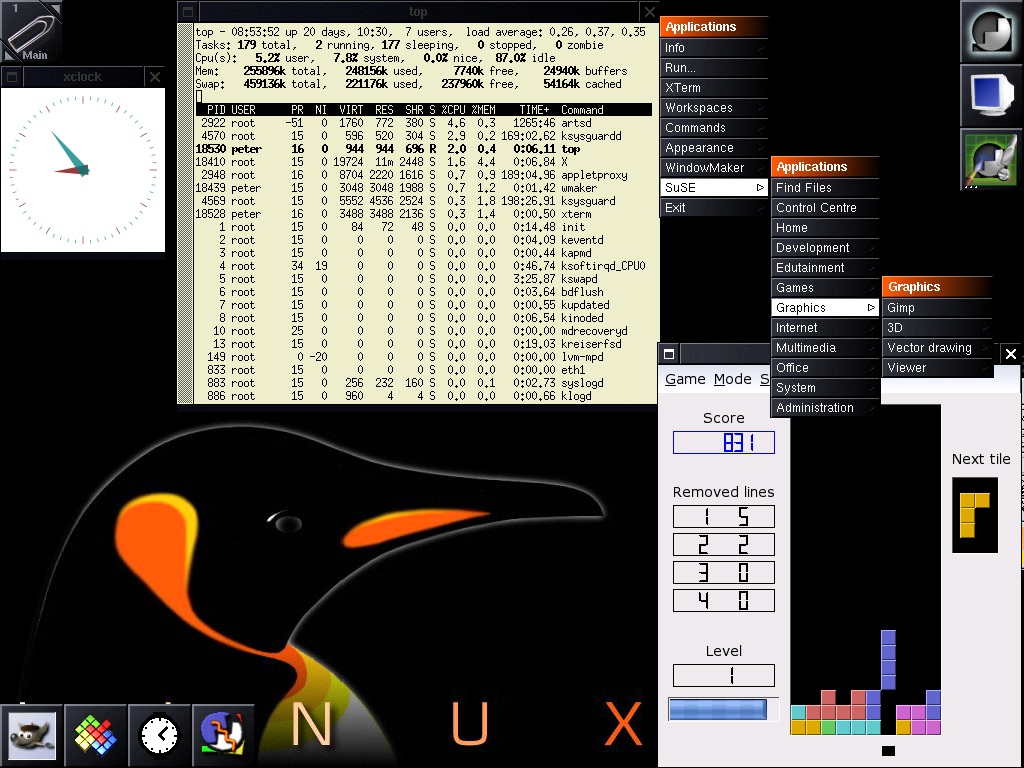Choose Exit in the Applications menu

(714, 208)
